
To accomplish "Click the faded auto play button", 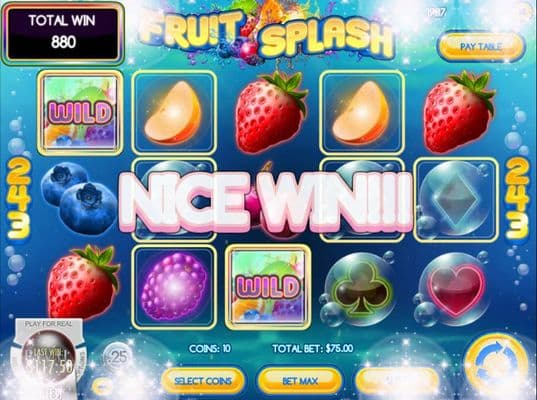I will (x=397, y=380).
